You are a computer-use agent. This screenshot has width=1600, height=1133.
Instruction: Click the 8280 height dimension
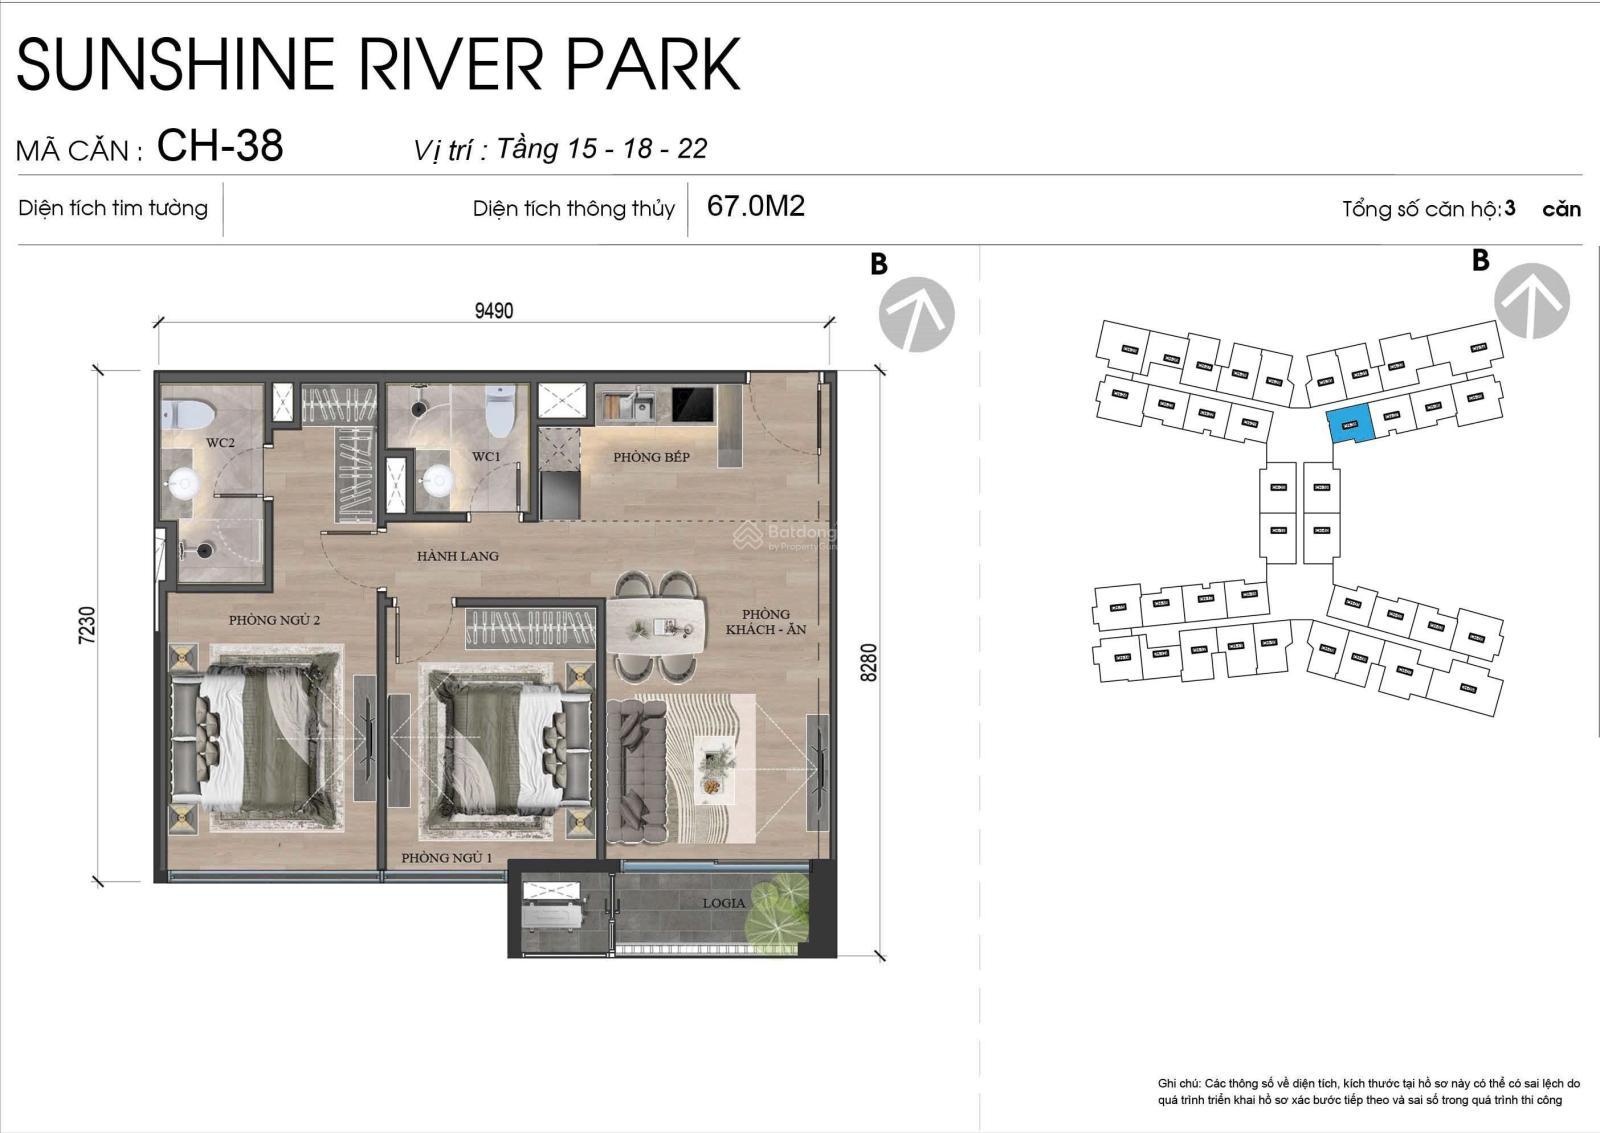869,662
